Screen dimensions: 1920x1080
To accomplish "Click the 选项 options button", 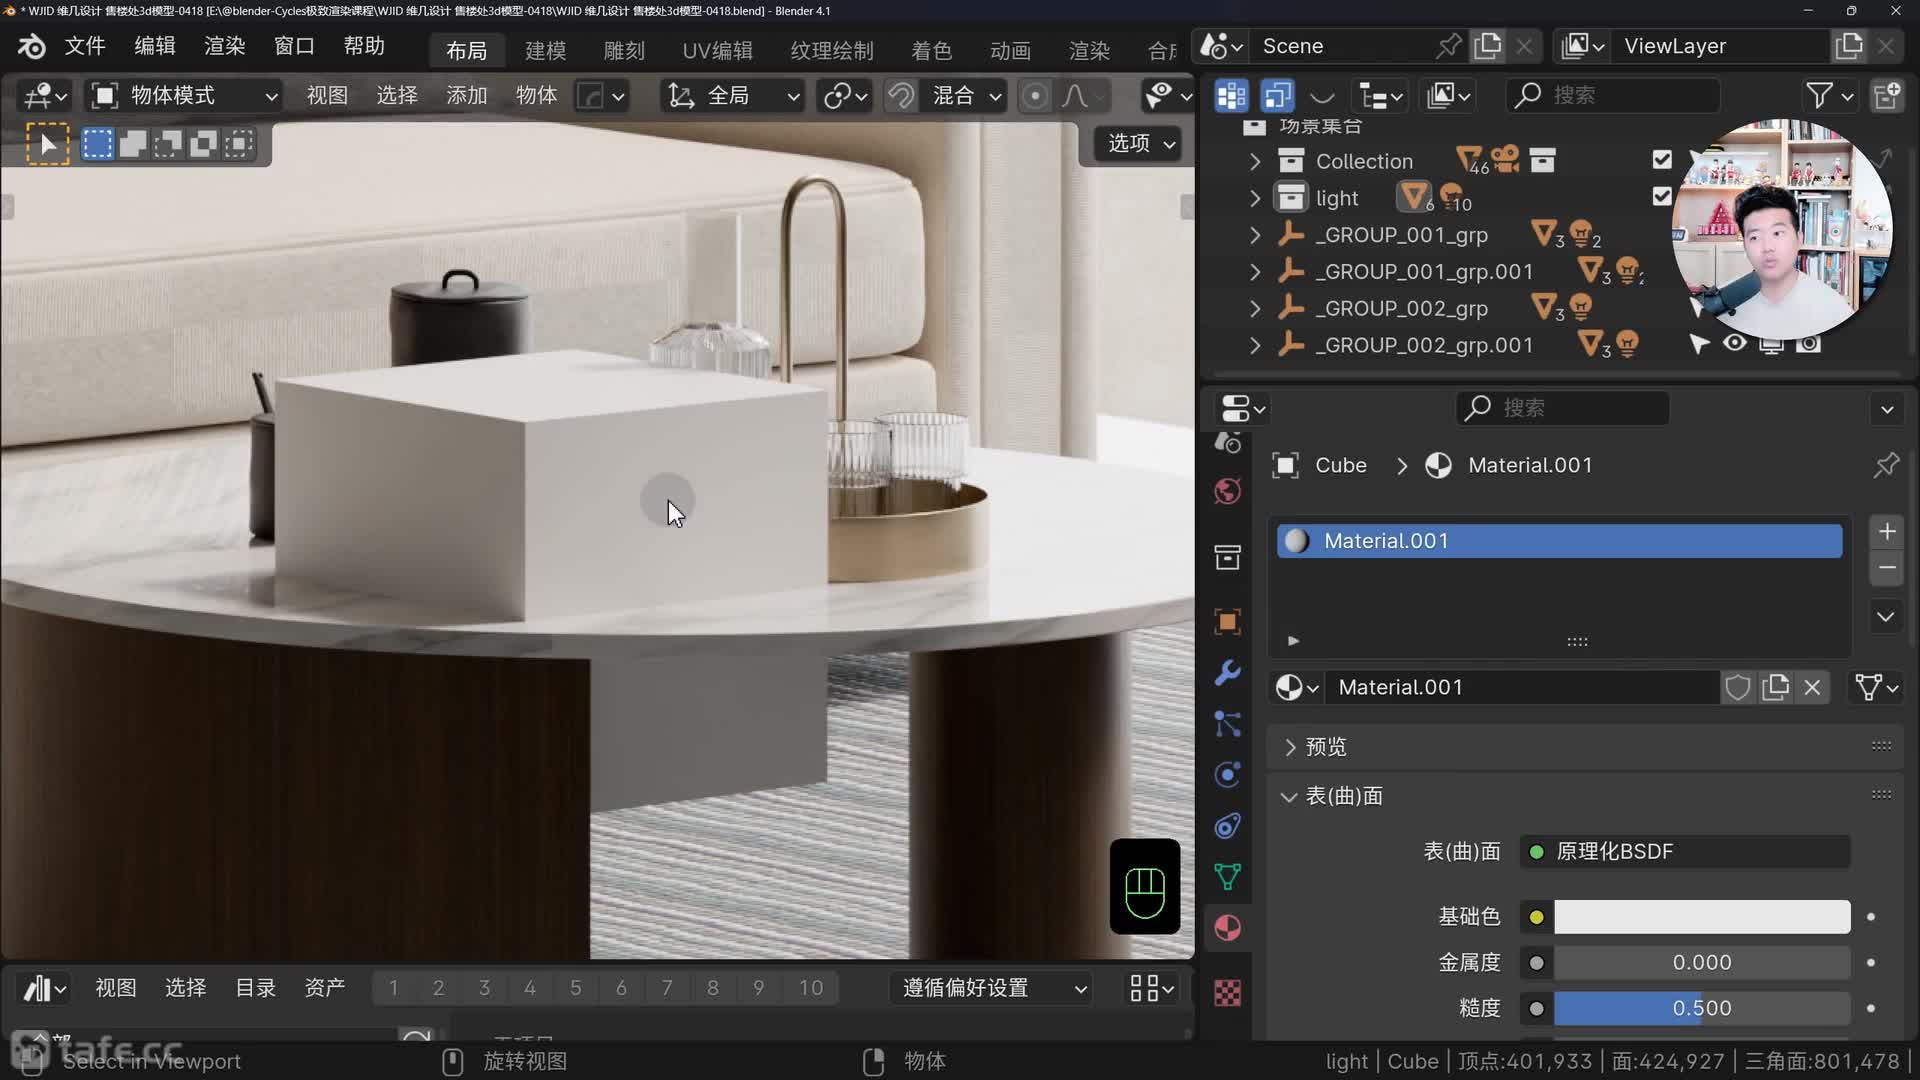I will point(1140,144).
